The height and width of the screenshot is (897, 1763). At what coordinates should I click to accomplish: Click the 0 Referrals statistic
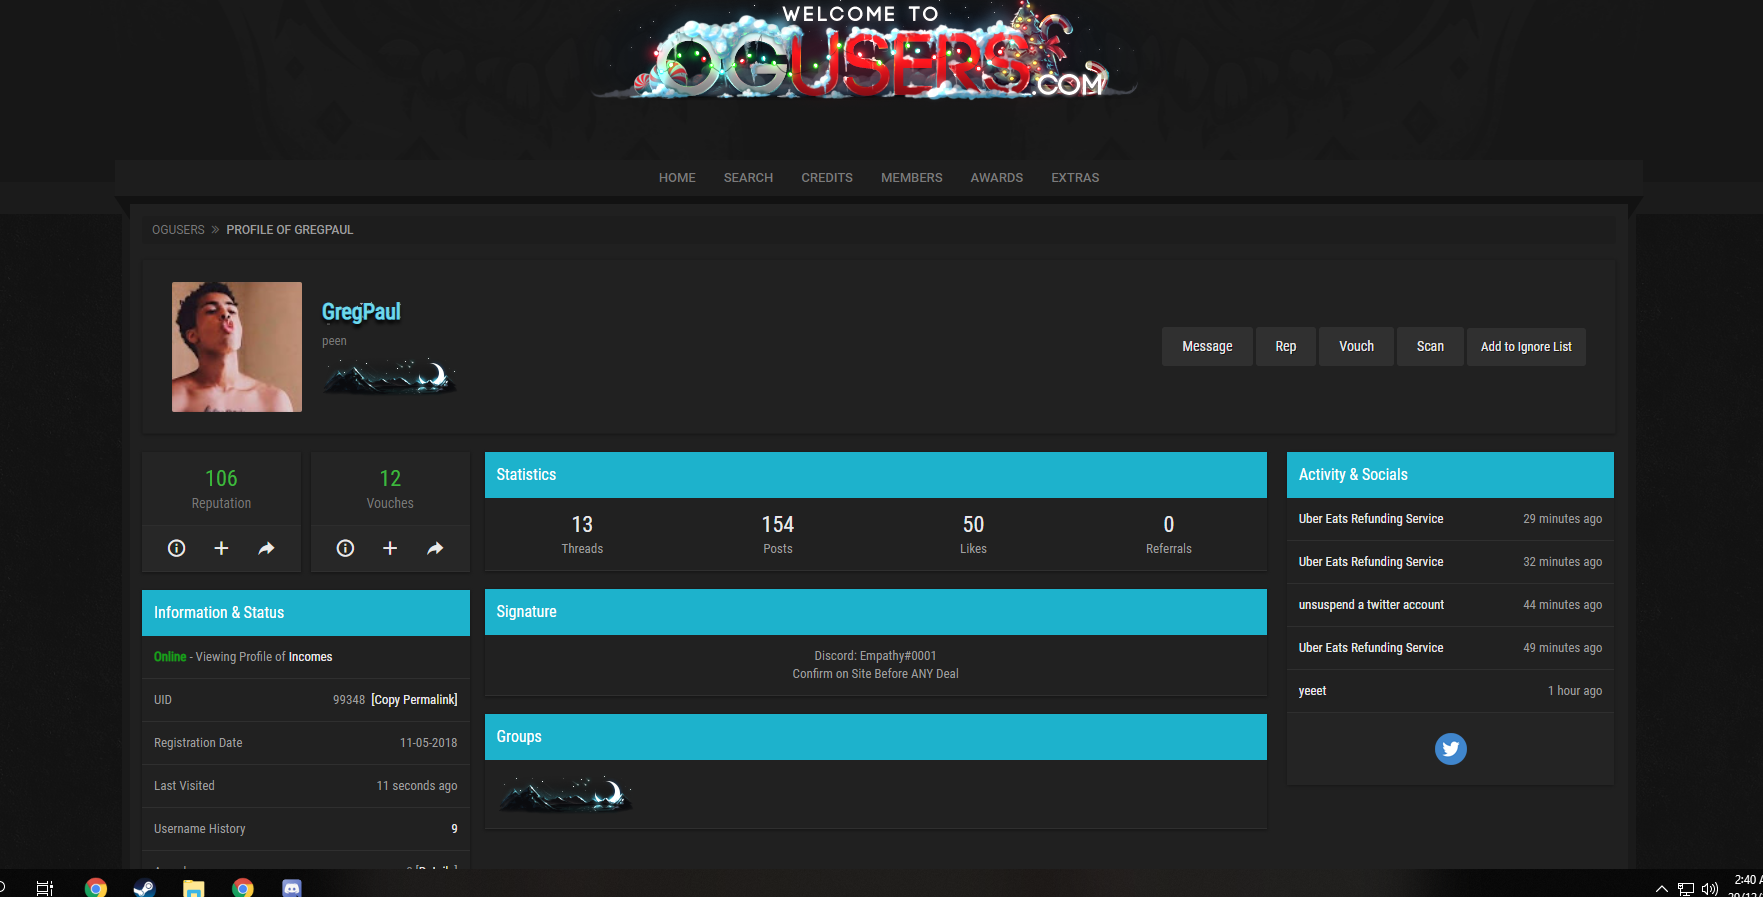(1169, 525)
